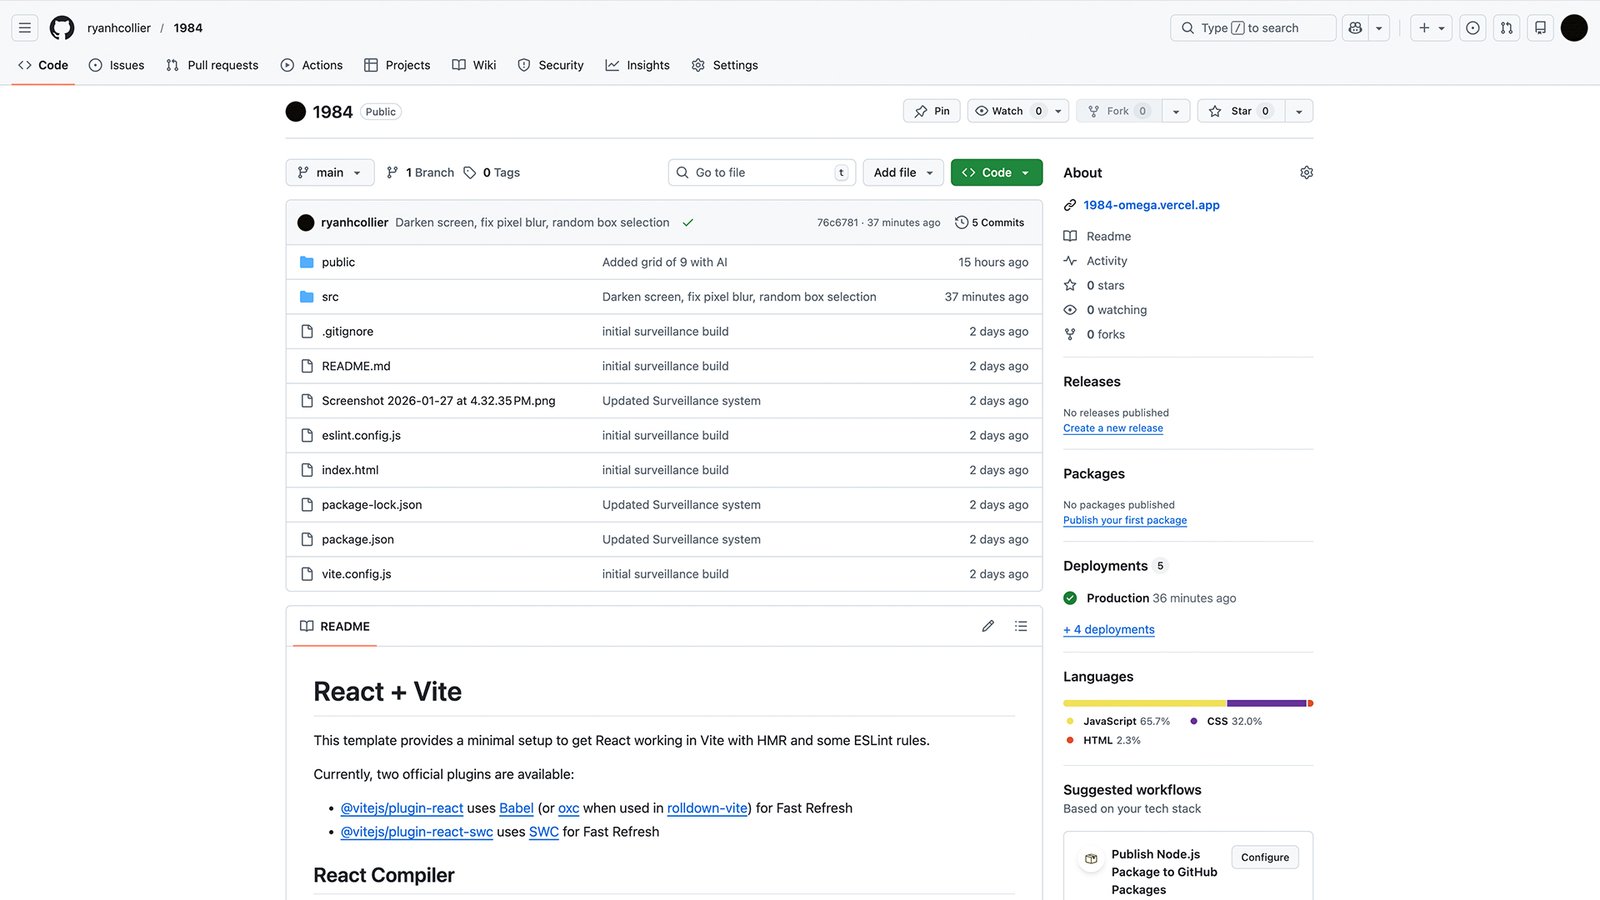
Task: Click the GitHub logo icon
Action: [62, 28]
